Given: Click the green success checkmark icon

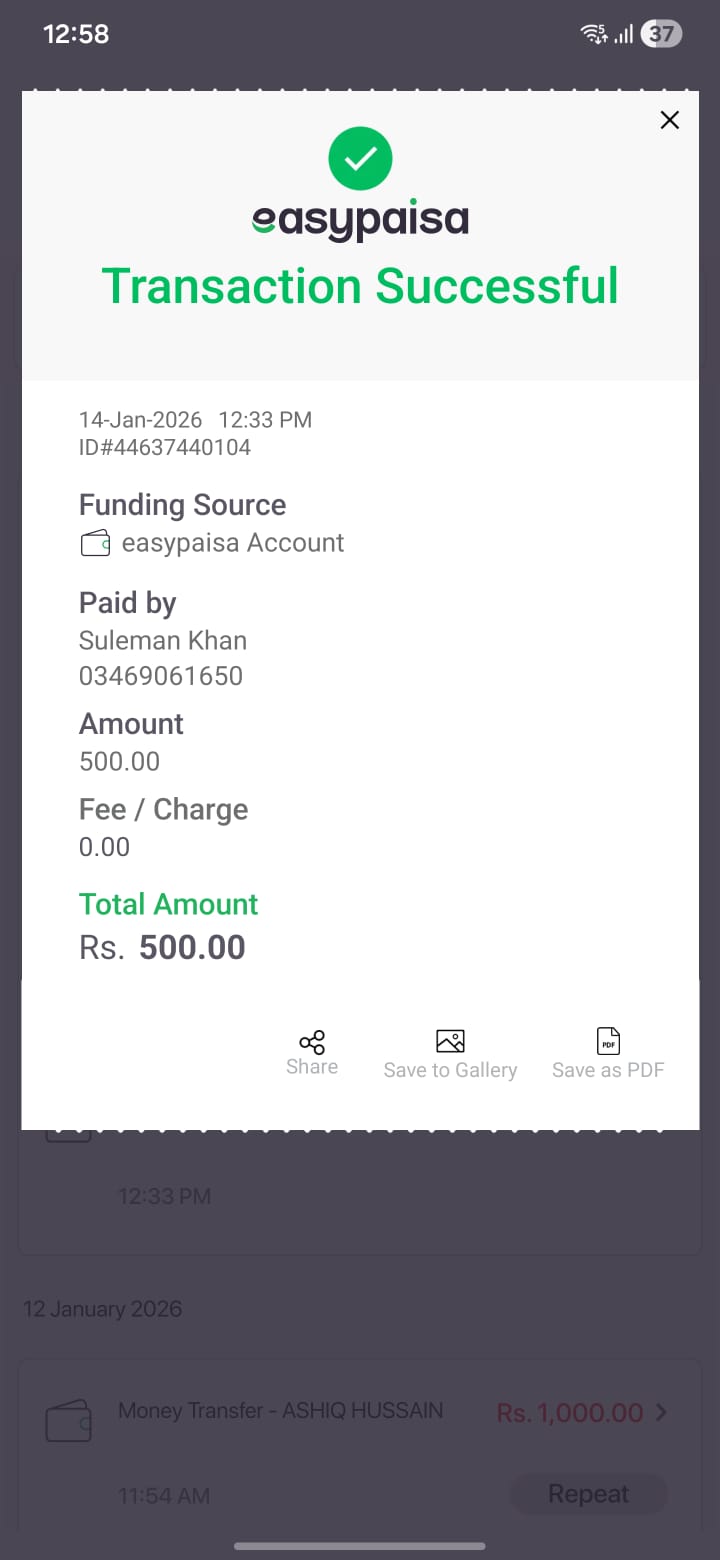Looking at the screenshot, I should (360, 158).
